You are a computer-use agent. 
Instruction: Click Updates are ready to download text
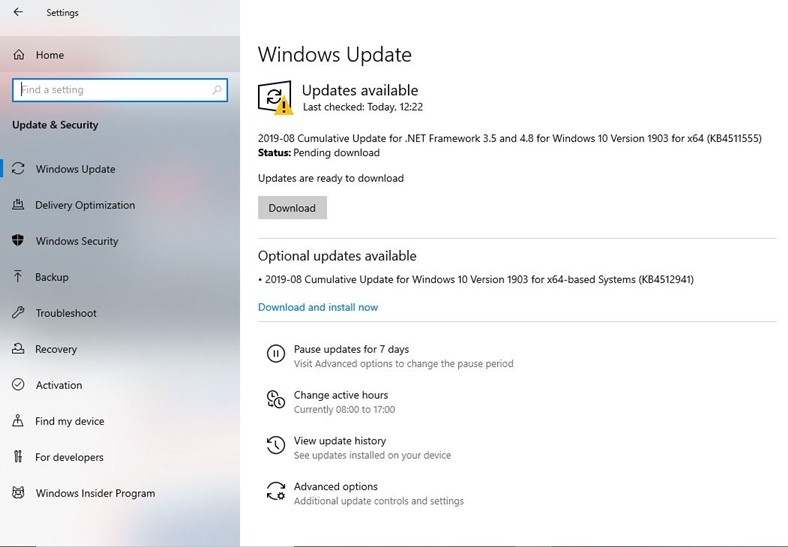(x=331, y=178)
